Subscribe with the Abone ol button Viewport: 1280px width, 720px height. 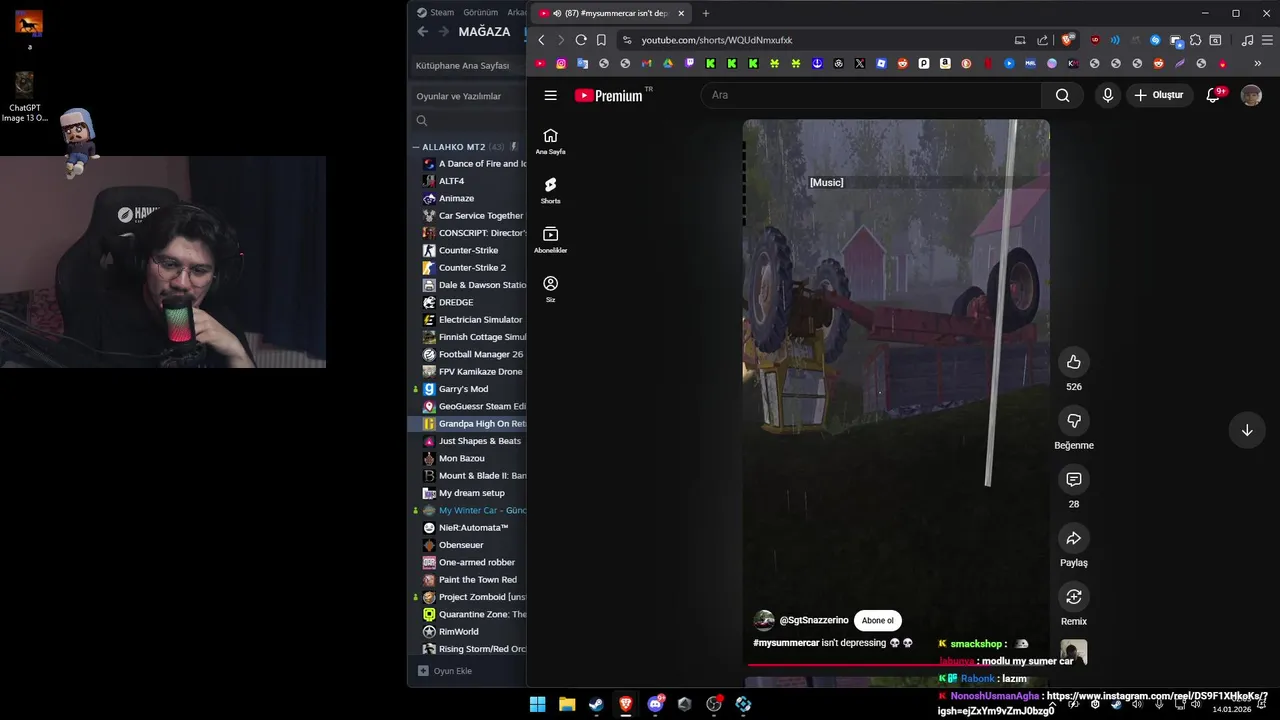[x=878, y=620]
